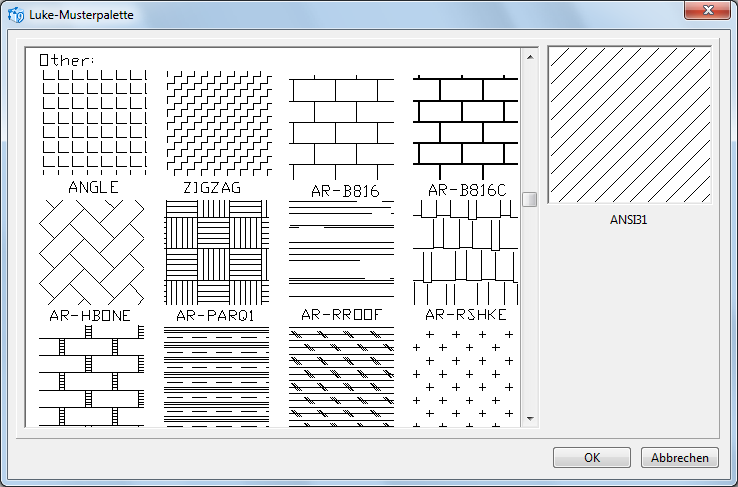
Task: Pick the AR-HBONE herringbone pattern
Action: point(92,251)
